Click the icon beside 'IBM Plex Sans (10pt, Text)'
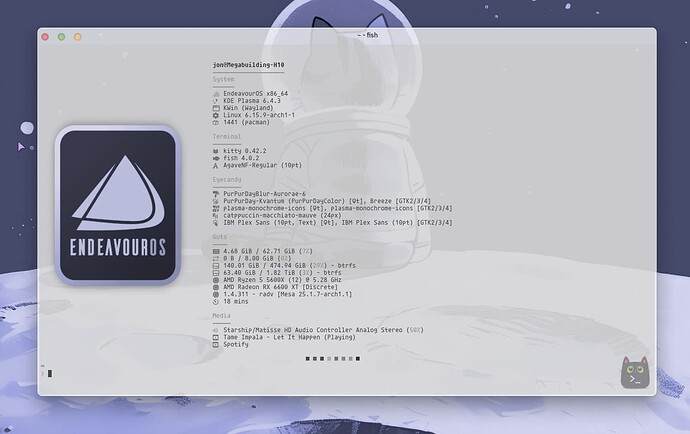The height and width of the screenshot is (434, 690). [x=216, y=223]
